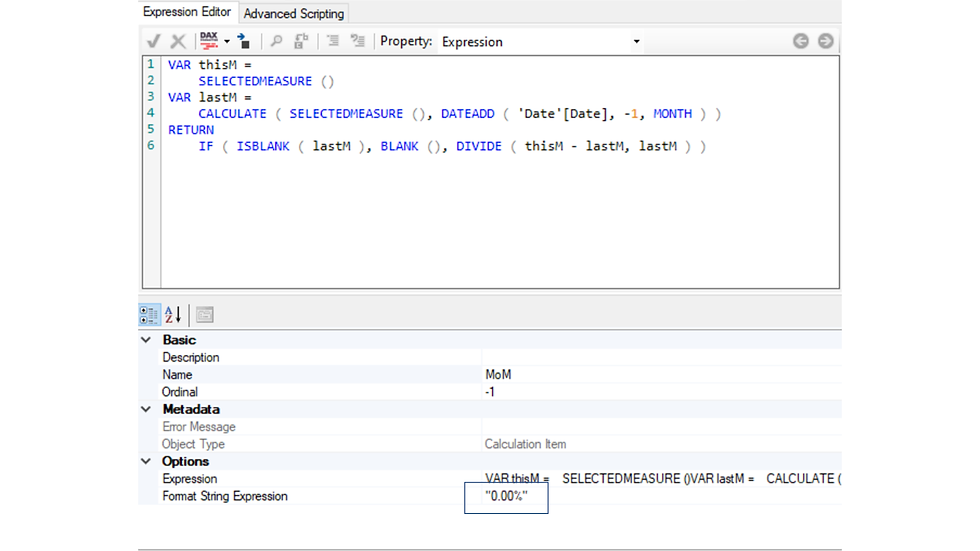Click the uncomment lines toolbar icon
This screenshot has width=980, height=551.
point(358,41)
